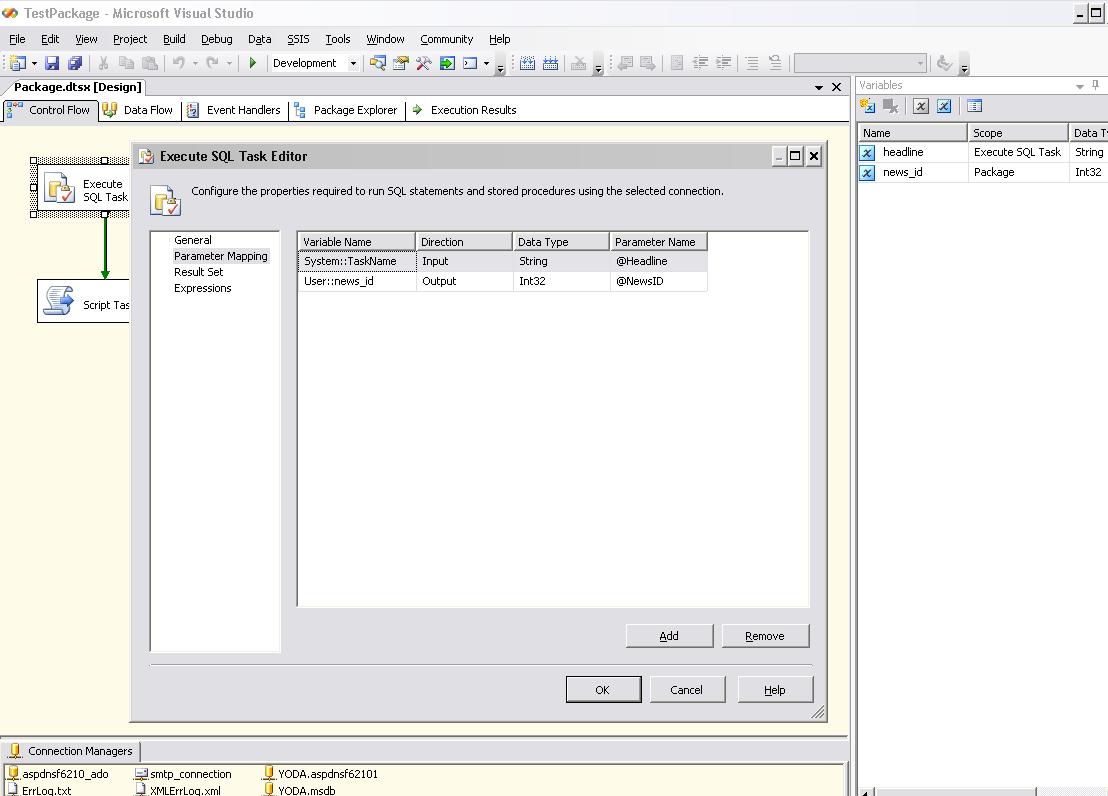Open the SSIS menu
This screenshot has height=796, width=1108.
298,39
